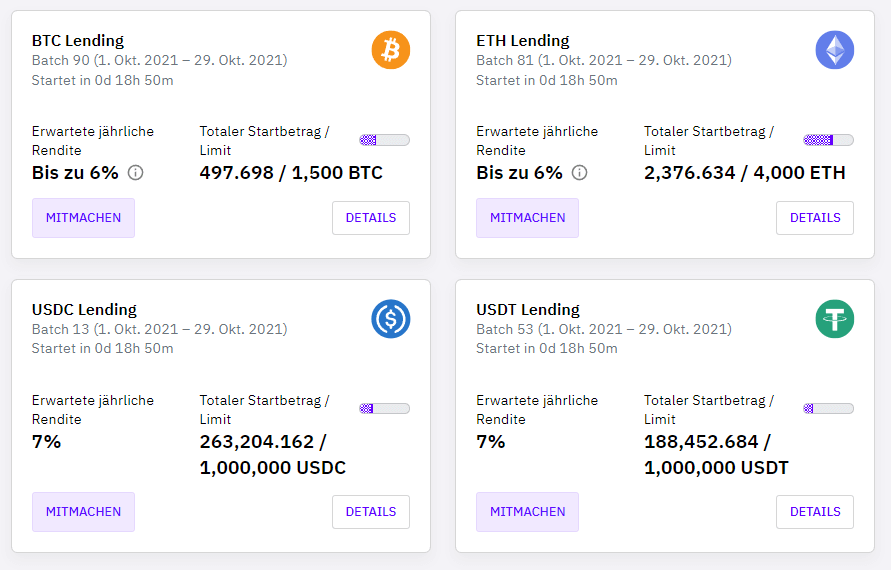Viewport: 891px width, 570px height.
Task: Click the USDC coin logo icon
Action: tap(391, 319)
